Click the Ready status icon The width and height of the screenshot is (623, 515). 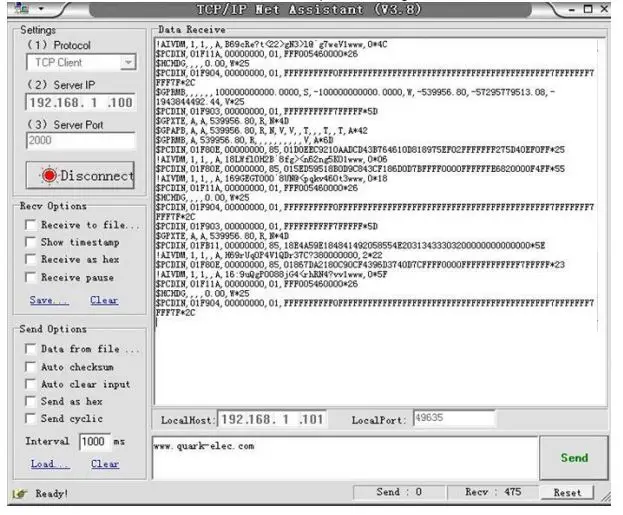pos(19,494)
